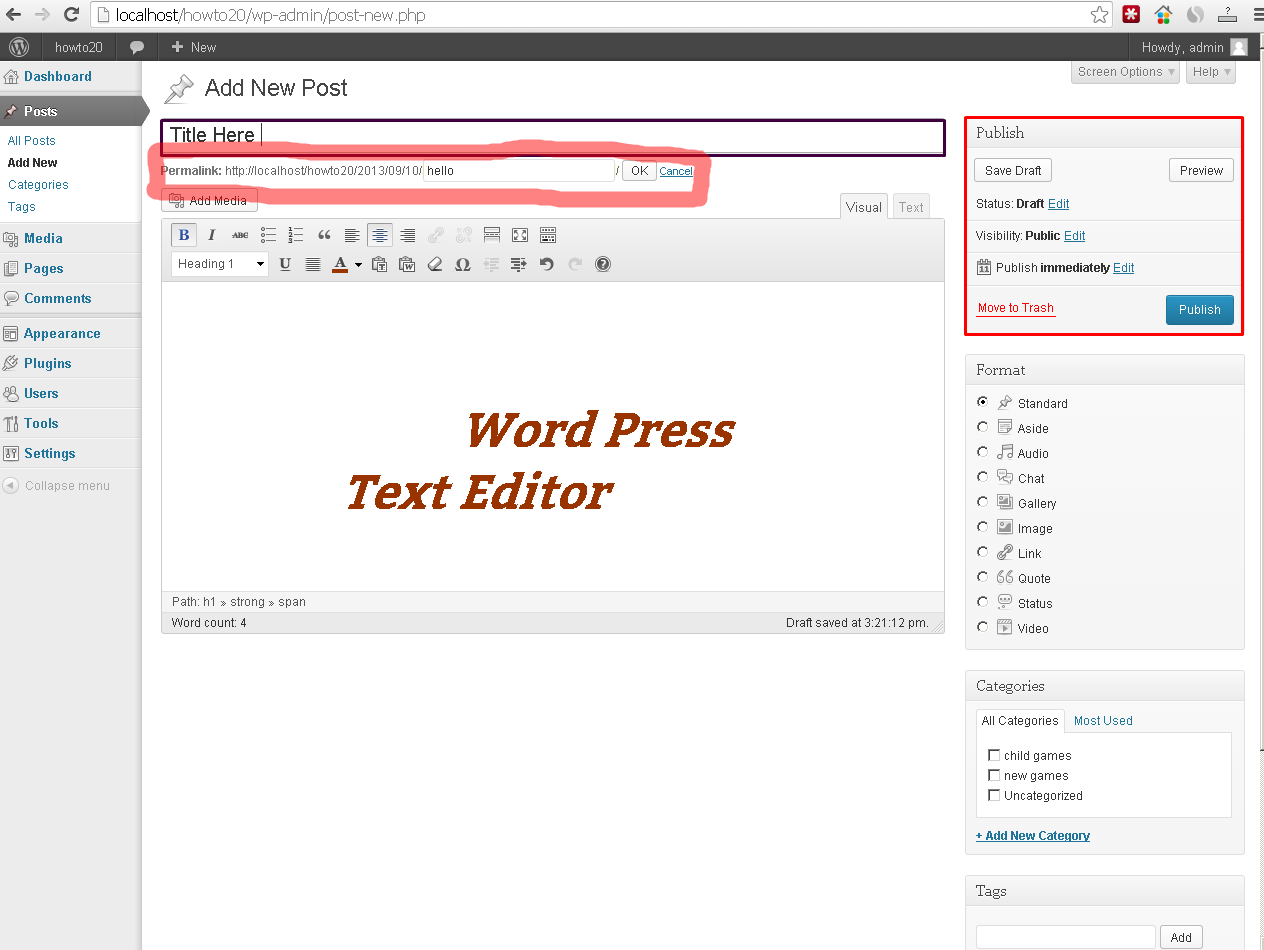
Task: Select the Audio post format
Action: pyautogui.click(x=982, y=452)
